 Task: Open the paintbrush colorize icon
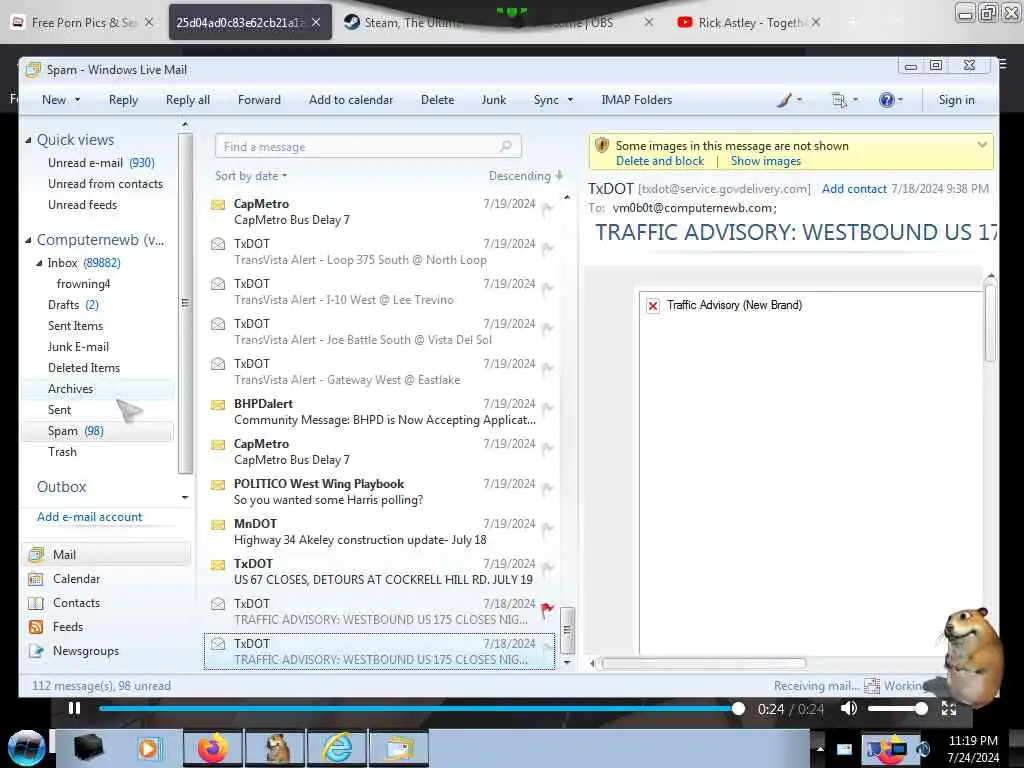pyautogui.click(x=784, y=100)
